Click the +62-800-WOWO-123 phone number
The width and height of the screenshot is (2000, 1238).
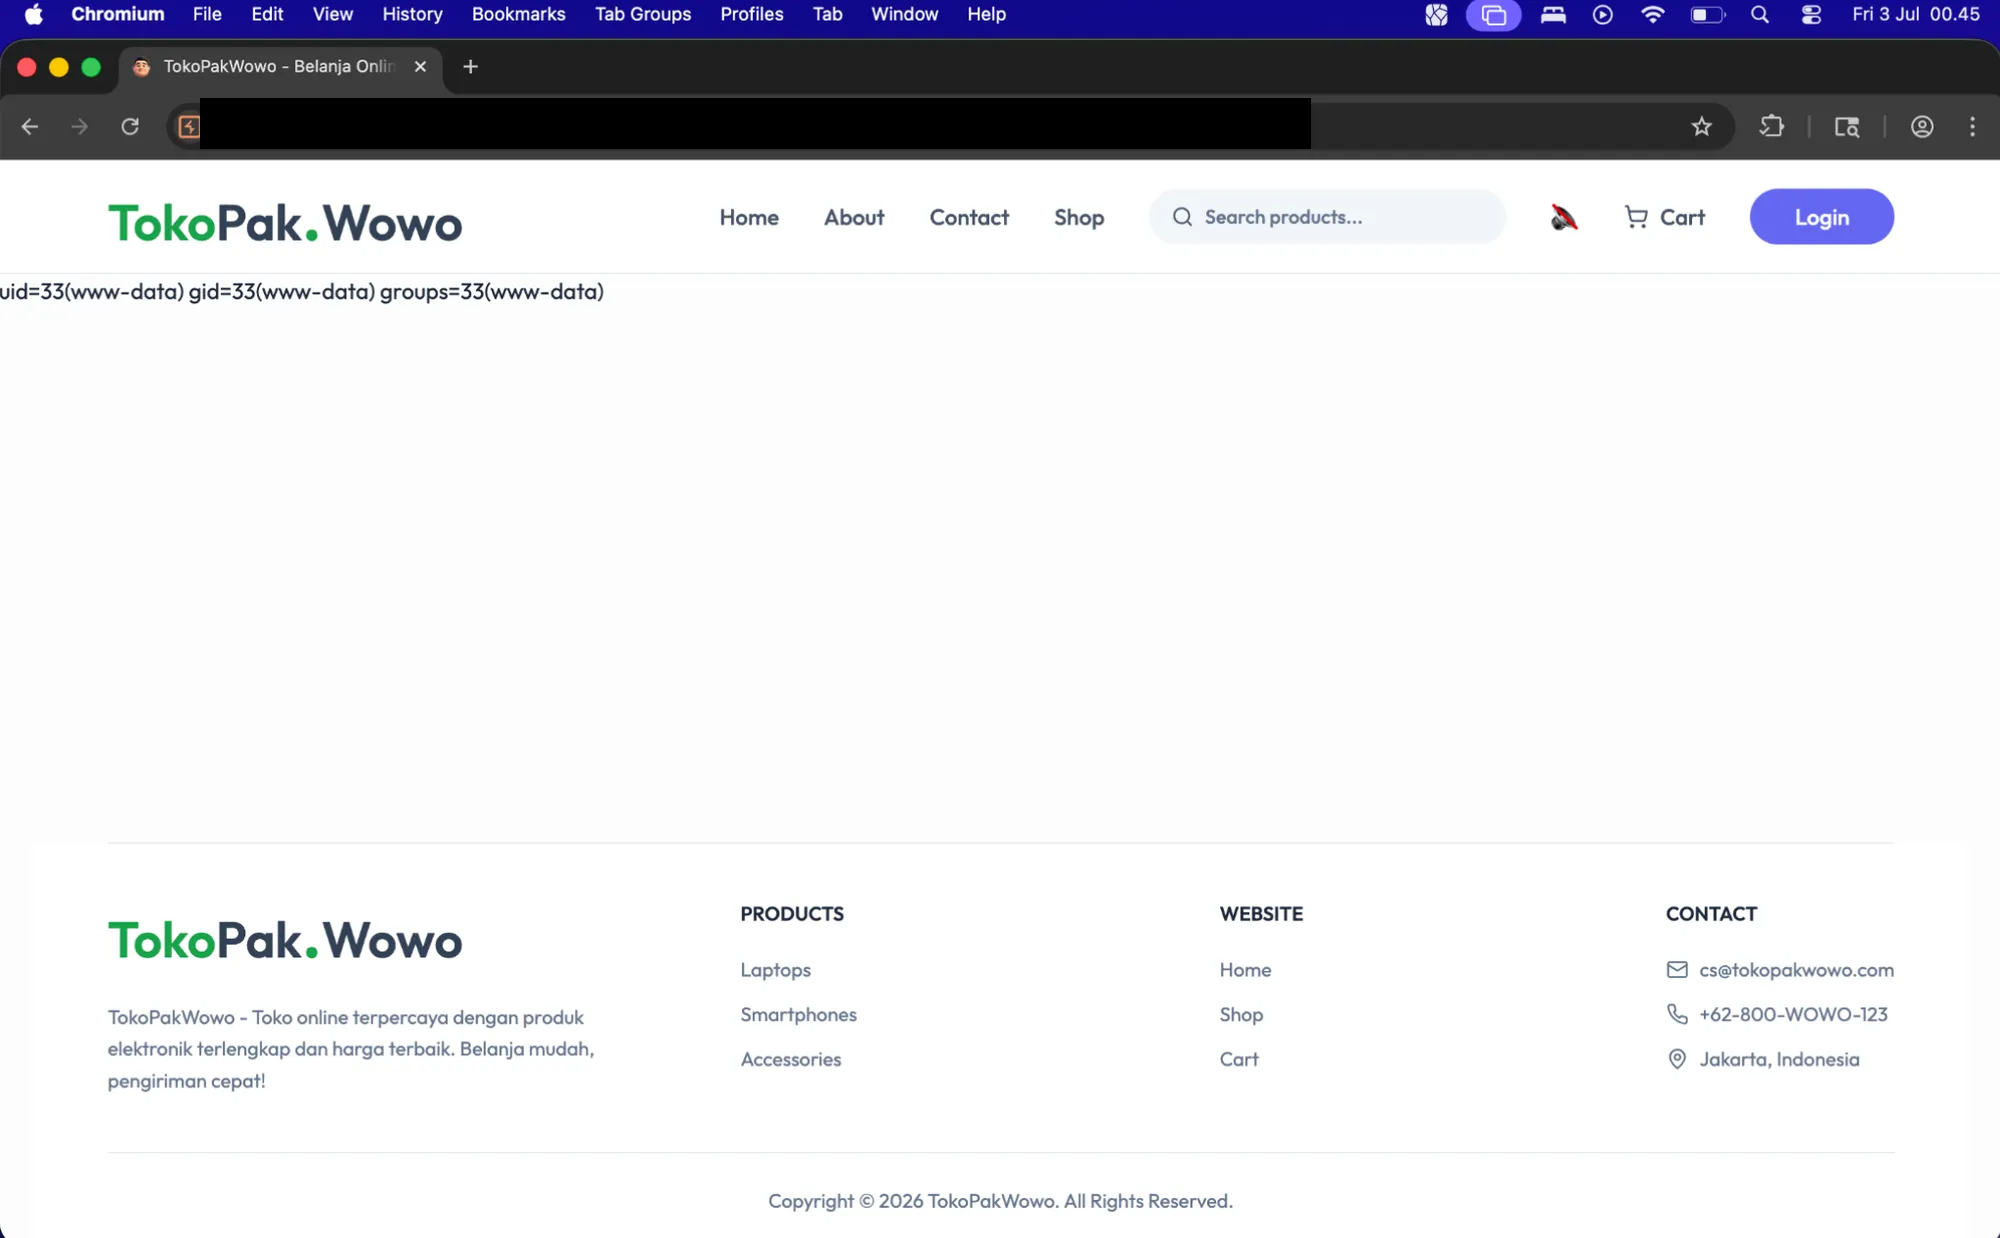click(1793, 1014)
